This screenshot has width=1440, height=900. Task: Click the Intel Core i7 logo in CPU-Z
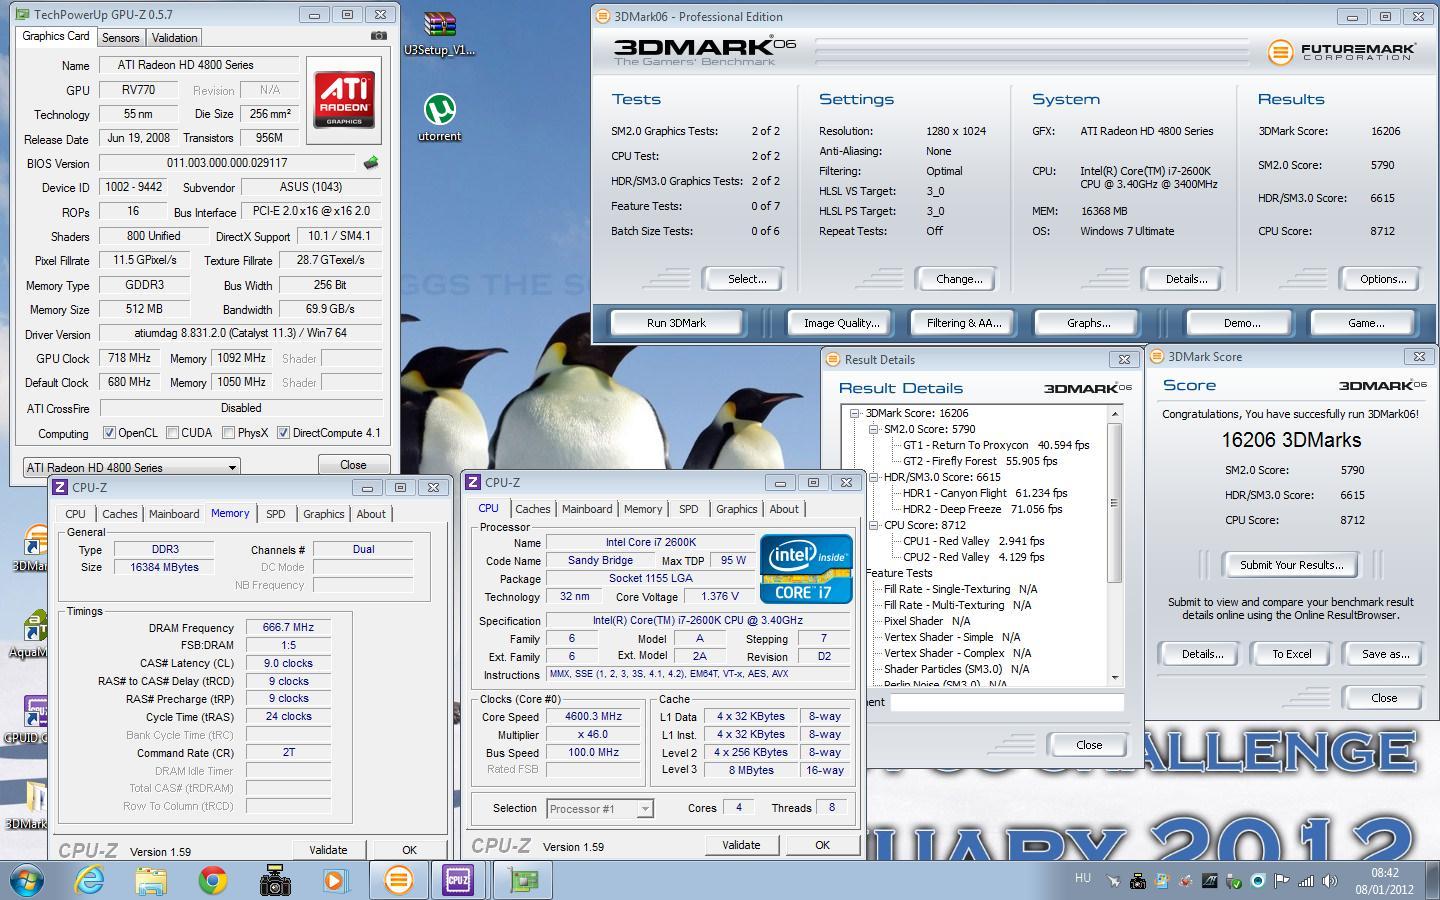pyautogui.click(x=806, y=569)
